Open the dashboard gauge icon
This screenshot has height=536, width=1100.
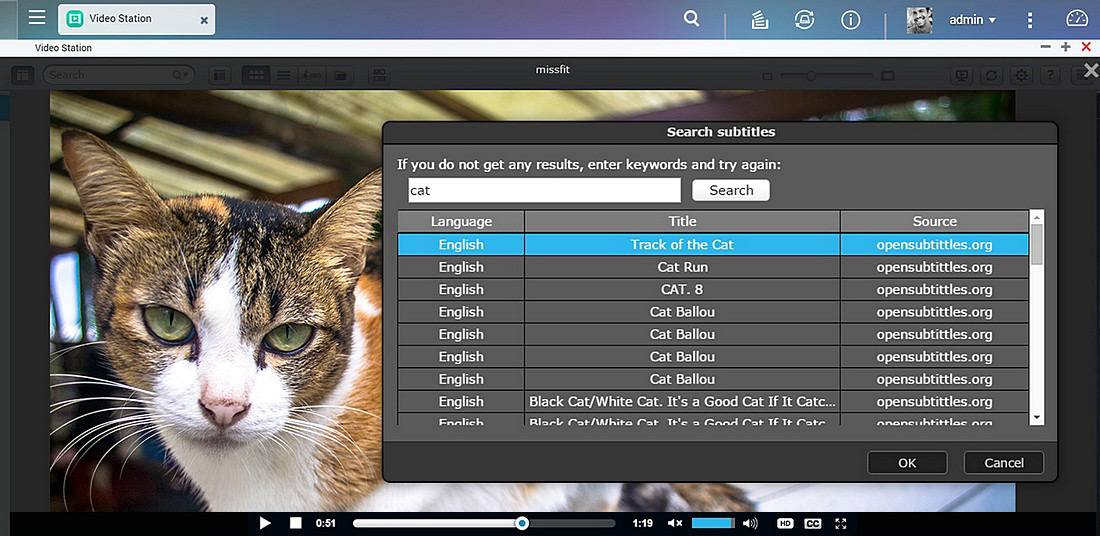[1077, 19]
